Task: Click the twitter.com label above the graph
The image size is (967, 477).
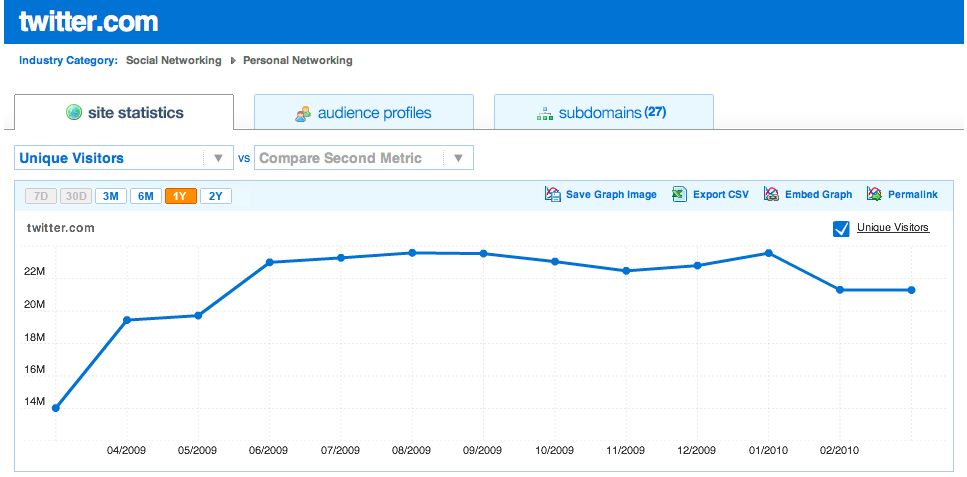Action: pos(60,228)
